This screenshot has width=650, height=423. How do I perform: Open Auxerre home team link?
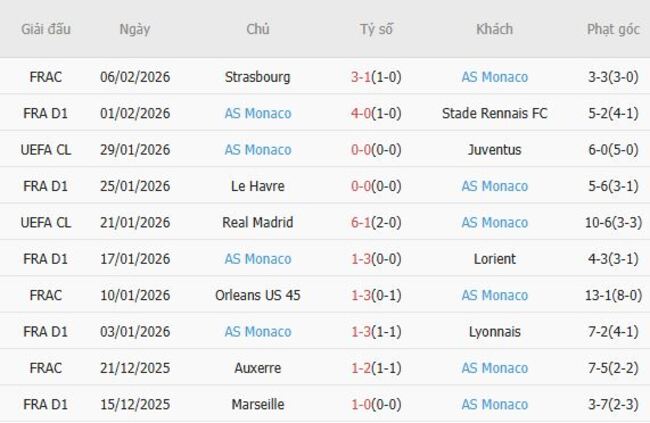258,368
